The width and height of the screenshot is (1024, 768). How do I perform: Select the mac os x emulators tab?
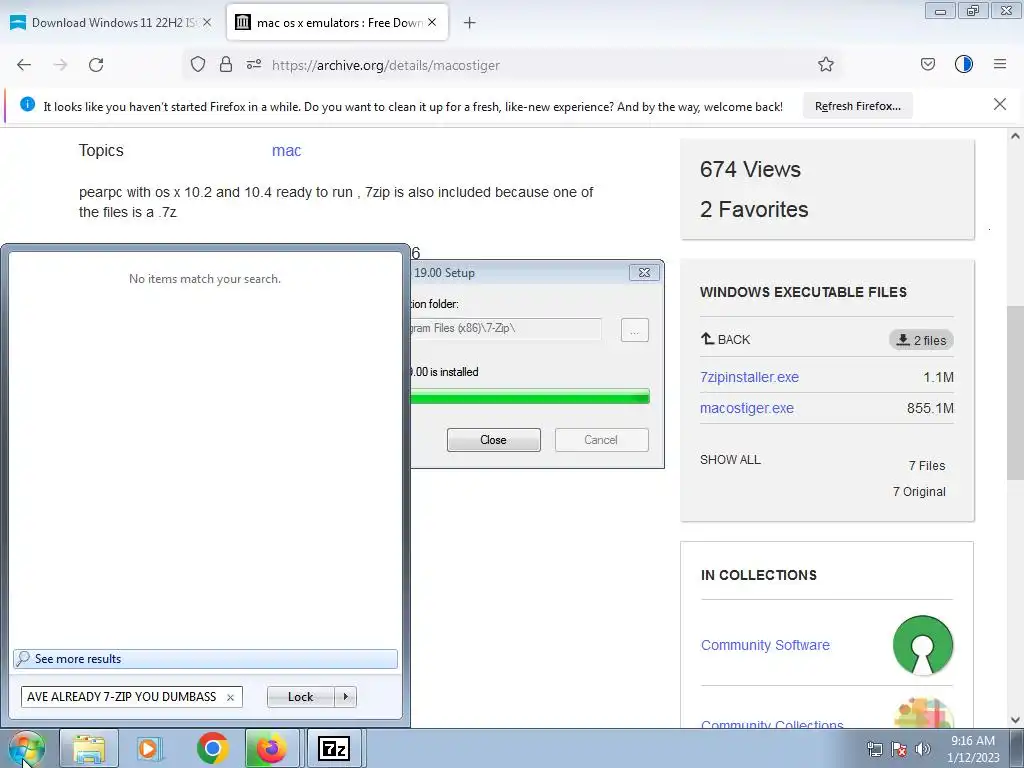337,23
